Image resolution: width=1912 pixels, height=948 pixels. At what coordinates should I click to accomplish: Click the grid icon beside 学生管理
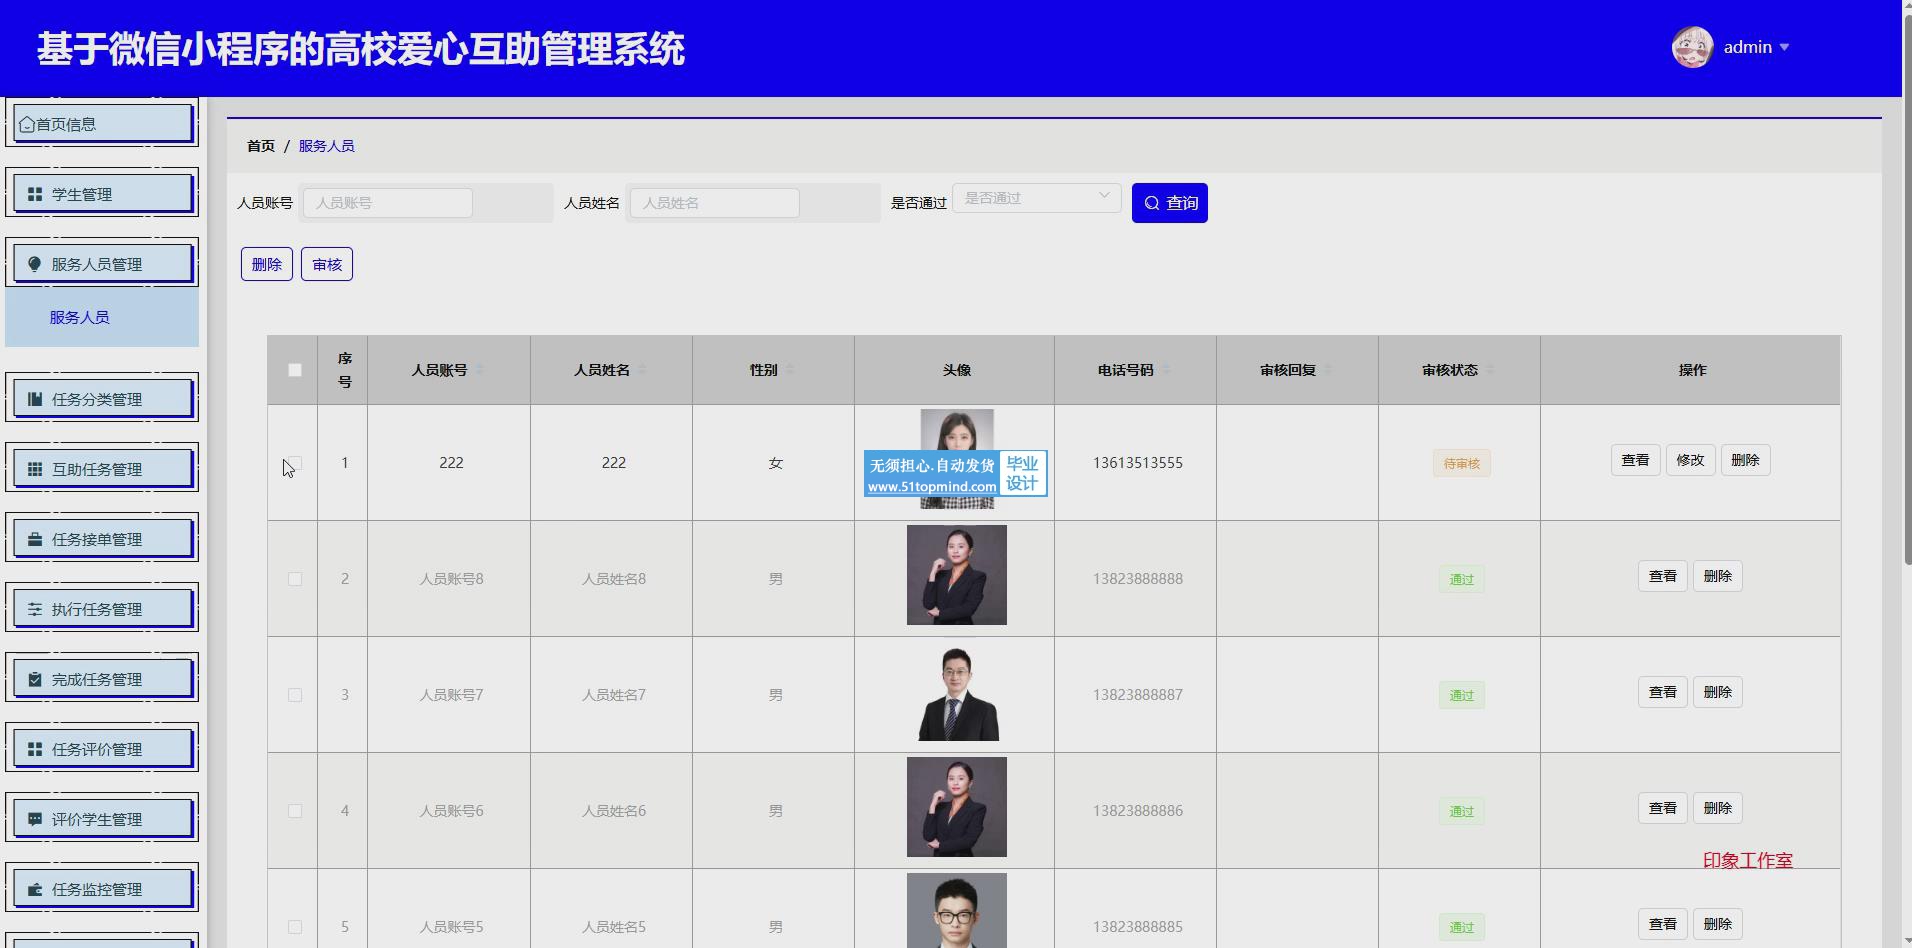(35, 194)
